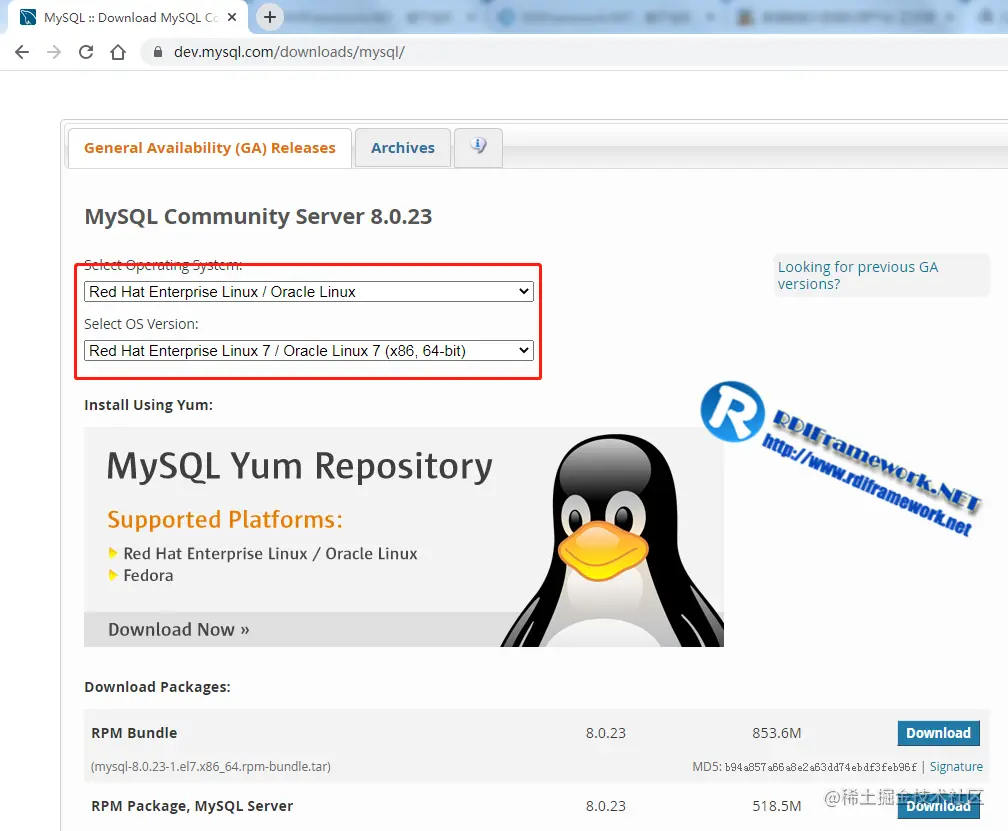This screenshot has height=831, width=1008.
Task: Open the Select OS Version dropdown
Action: click(308, 350)
